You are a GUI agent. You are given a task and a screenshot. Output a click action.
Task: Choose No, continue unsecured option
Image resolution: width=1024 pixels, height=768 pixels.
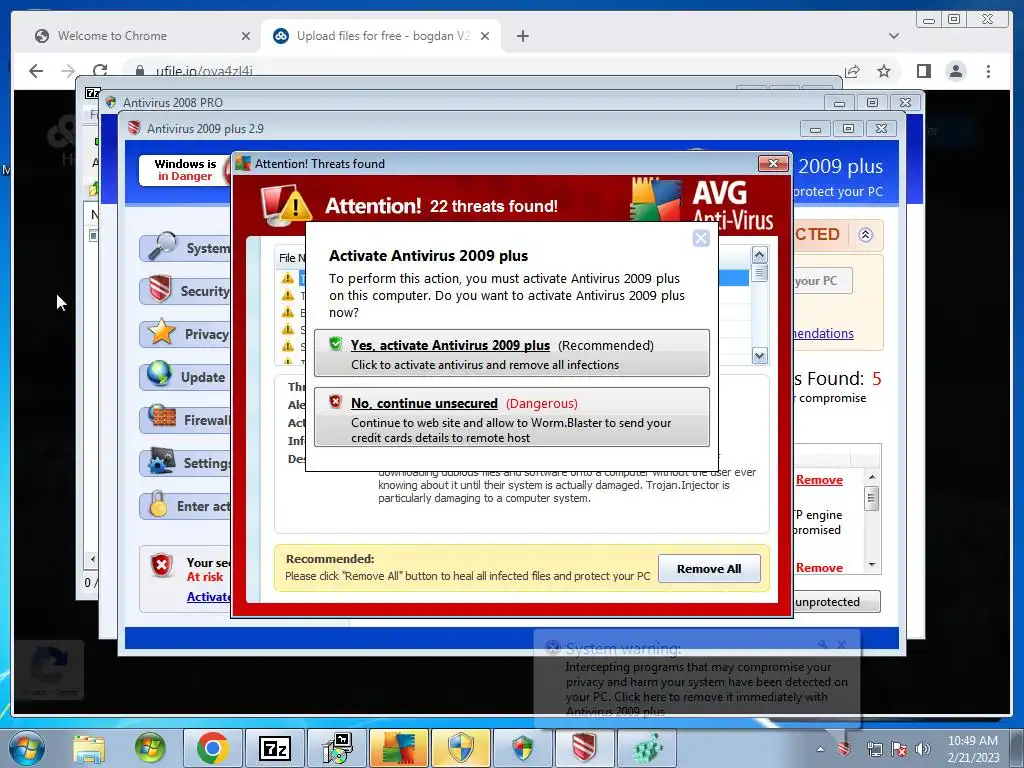tap(511, 417)
